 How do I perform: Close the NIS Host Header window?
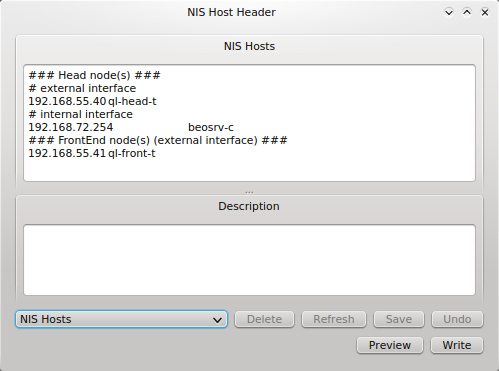click(485, 13)
